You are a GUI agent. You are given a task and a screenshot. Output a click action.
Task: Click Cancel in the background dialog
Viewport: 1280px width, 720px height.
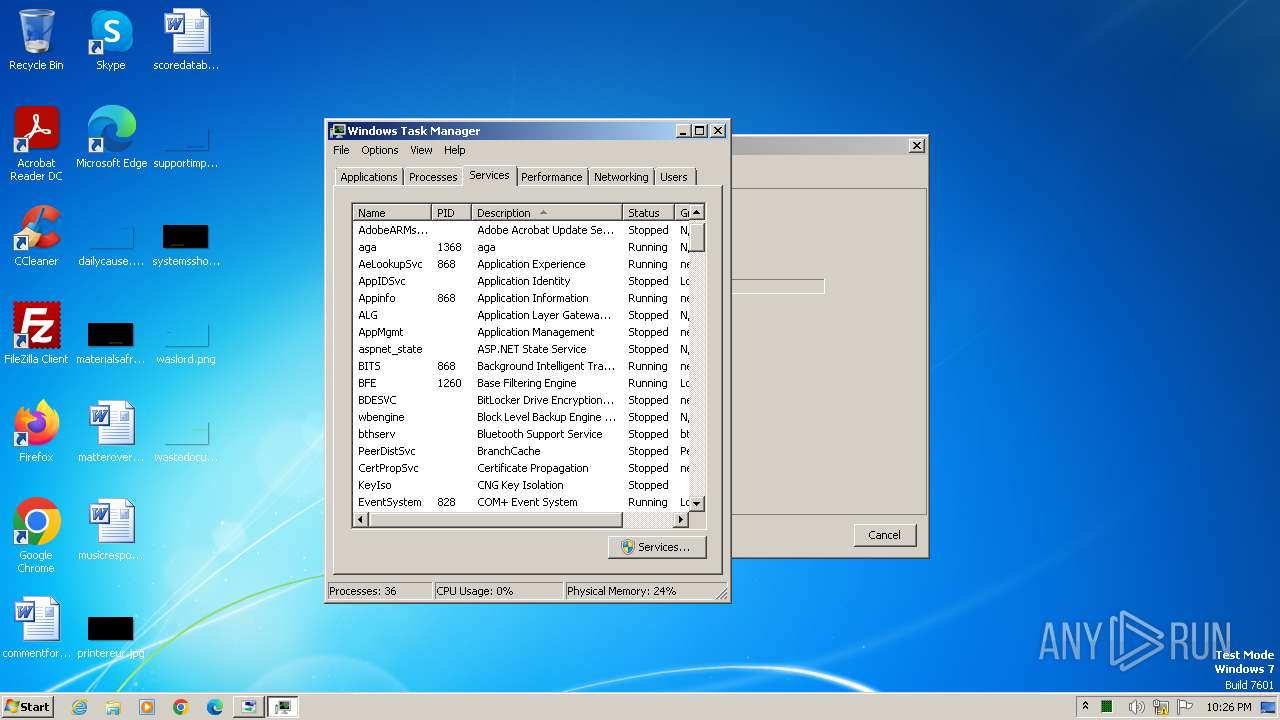(x=884, y=535)
